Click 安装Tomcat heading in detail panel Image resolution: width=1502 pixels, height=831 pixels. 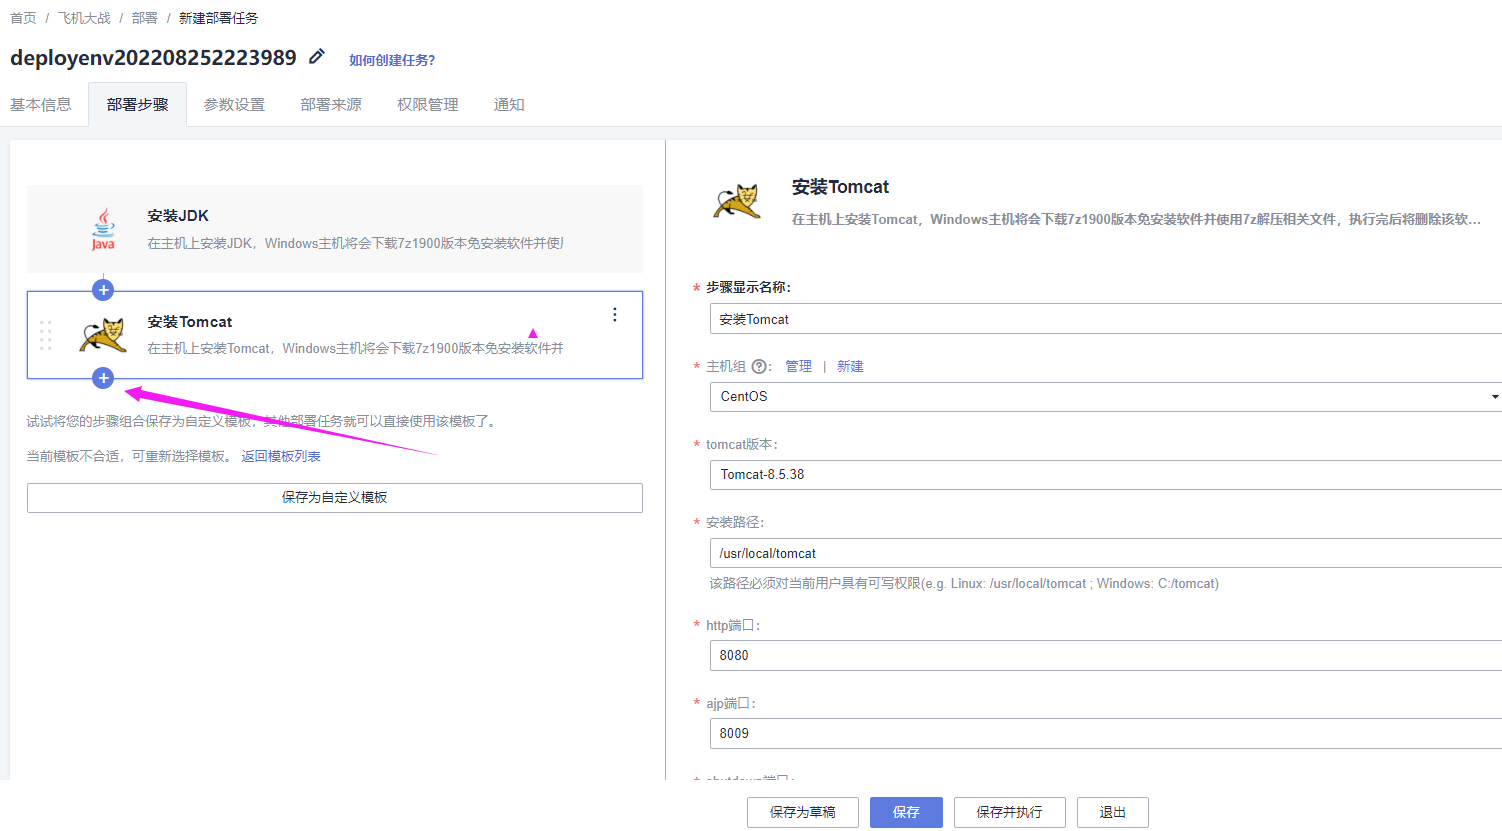[840, 187]
